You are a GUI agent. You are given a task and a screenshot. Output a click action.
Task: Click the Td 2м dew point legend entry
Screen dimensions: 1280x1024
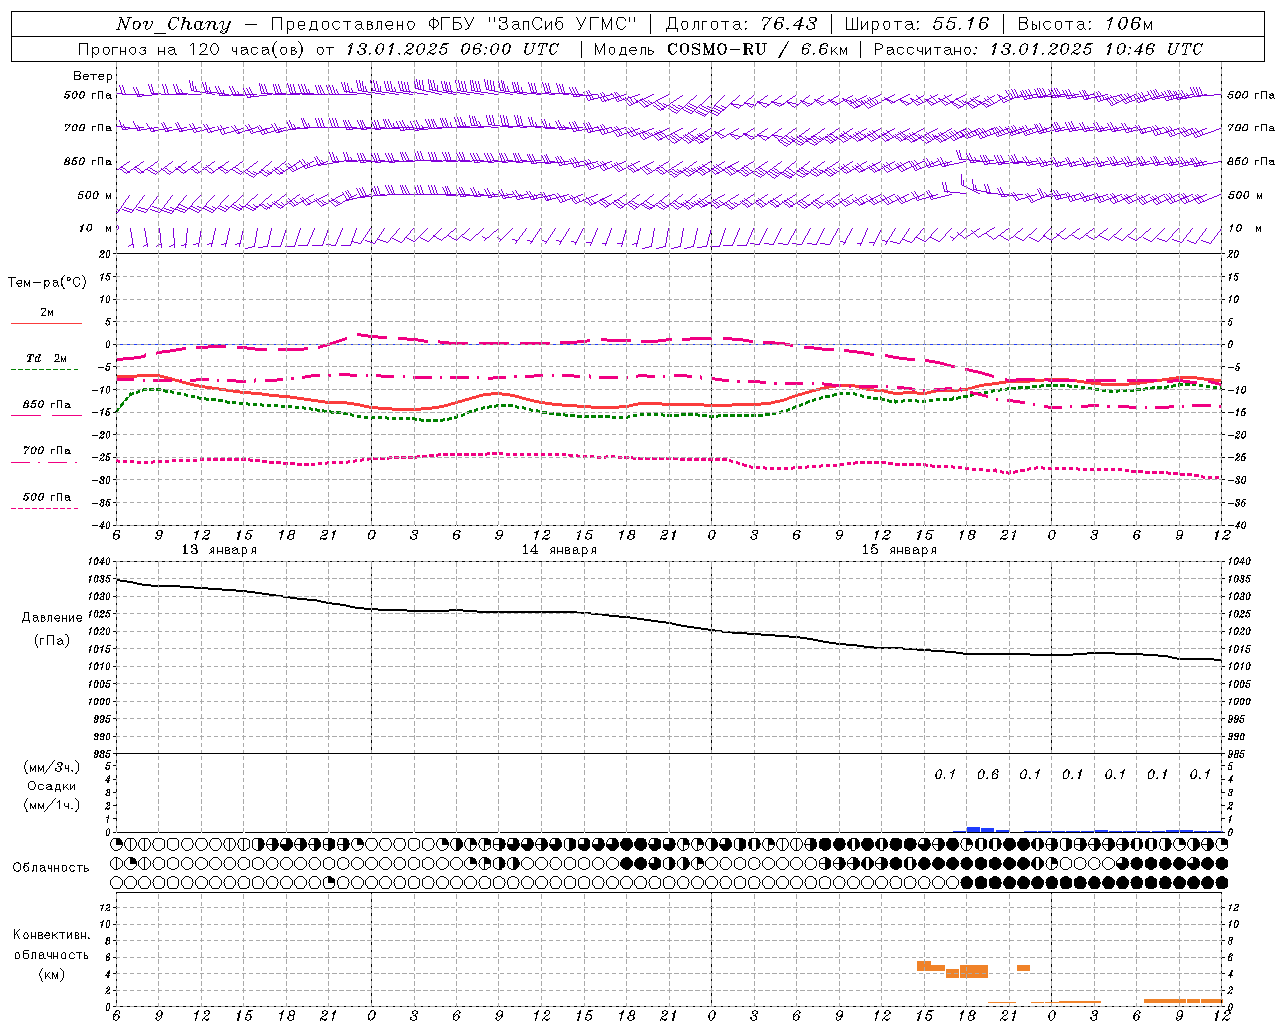point(46,358)
